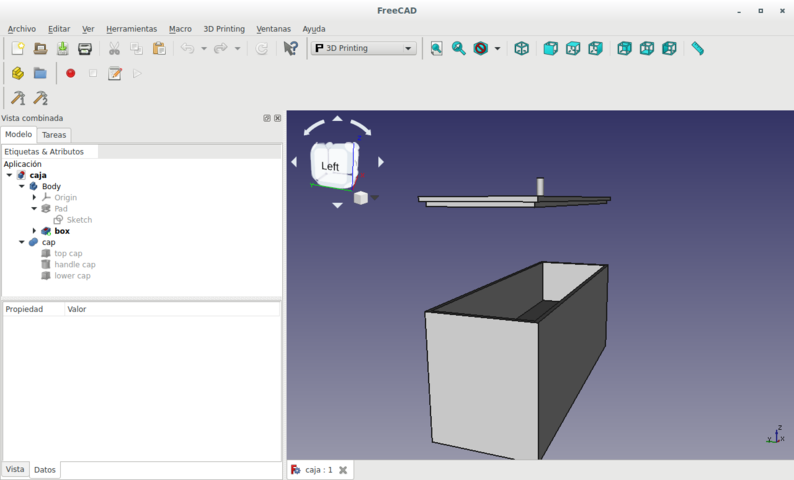This screenshot has height=480, width=794.
Task: Rotate view up with cube's top arrow
Action: tap(337, 118)
